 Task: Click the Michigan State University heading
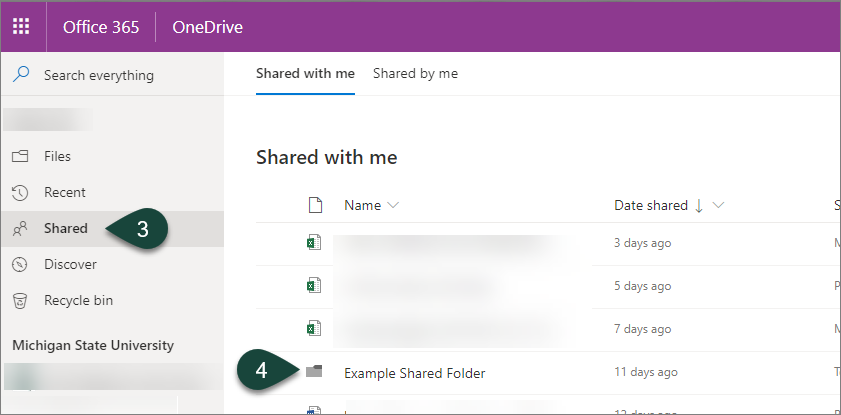93,345
